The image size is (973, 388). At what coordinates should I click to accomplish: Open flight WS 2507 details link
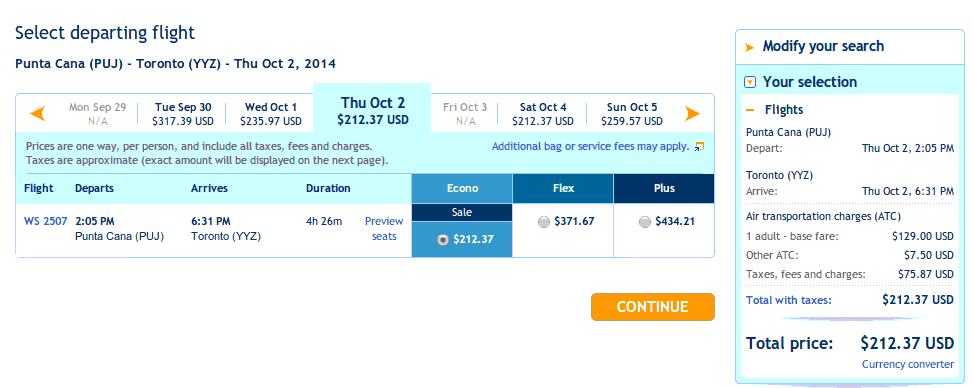[x=45, y=221]
